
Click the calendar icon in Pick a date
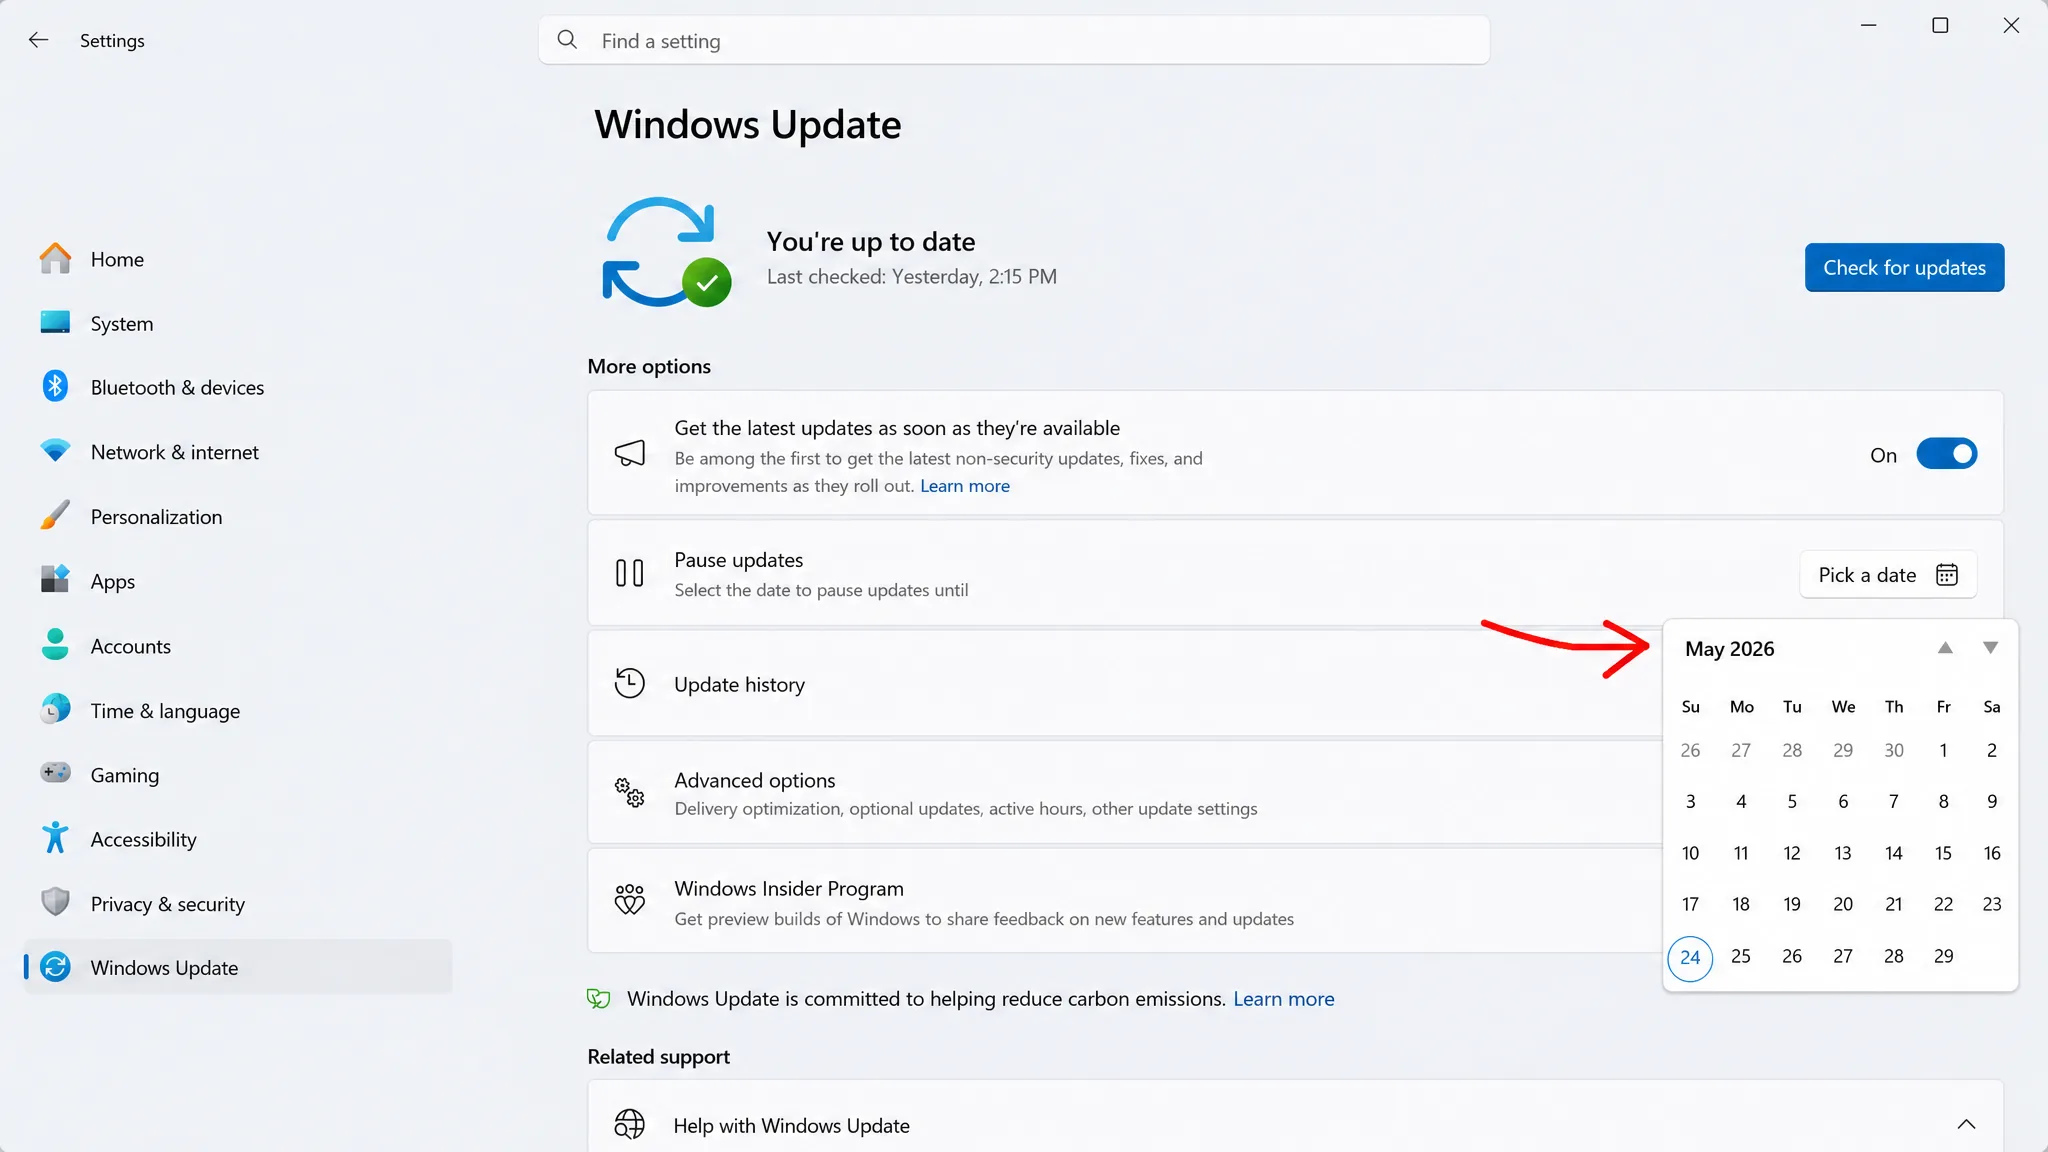pyautogui.click(x=1946, y=575)
